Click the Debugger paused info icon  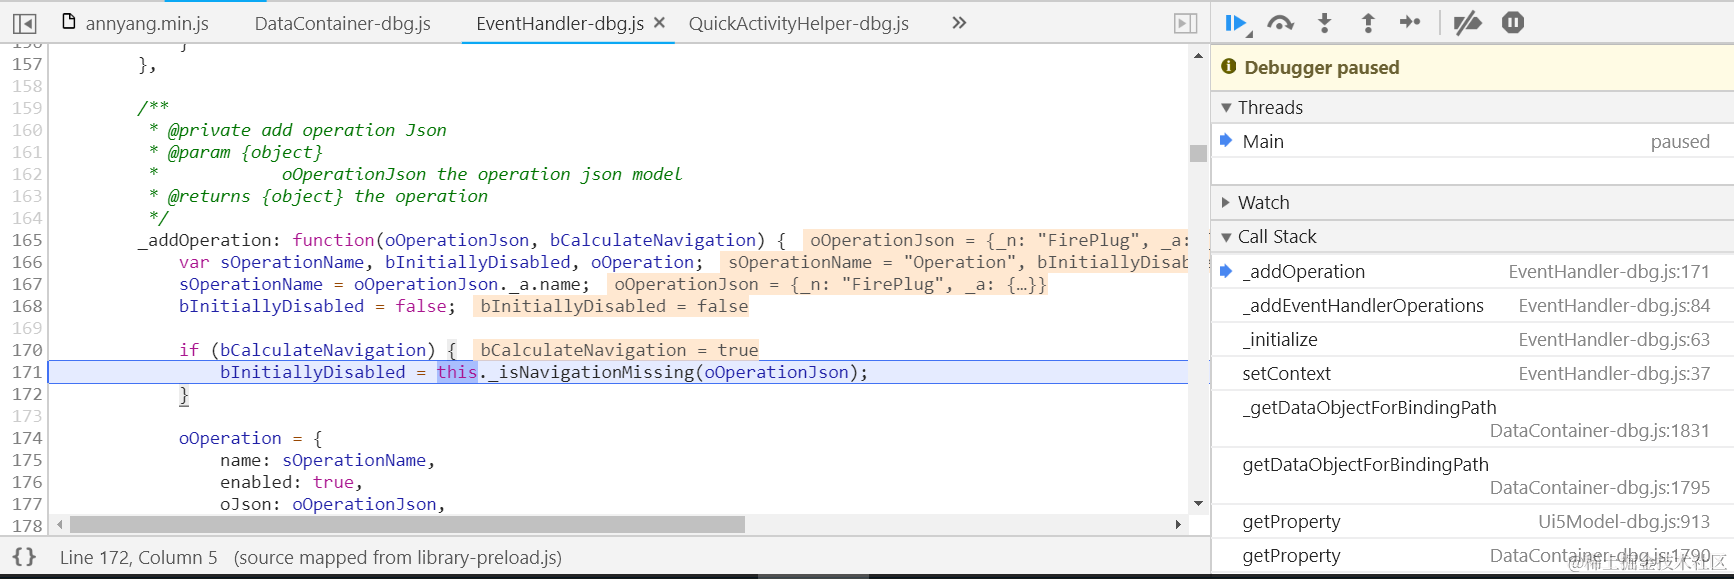(1229, 66)
